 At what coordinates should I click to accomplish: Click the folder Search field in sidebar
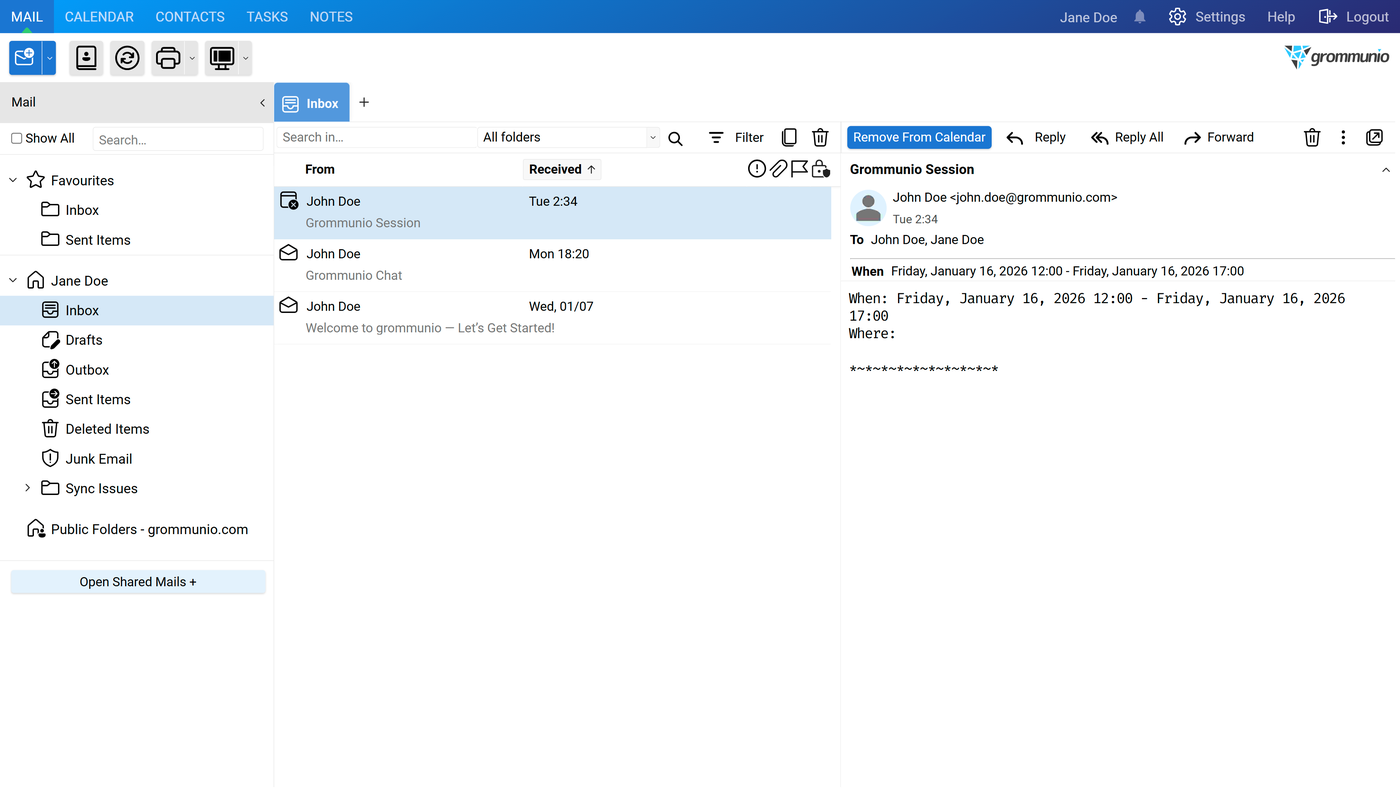click(x=178, y=139)
